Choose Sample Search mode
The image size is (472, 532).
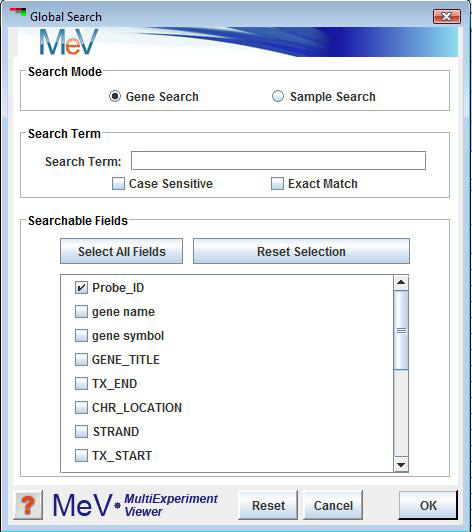(x=278, y=96)
